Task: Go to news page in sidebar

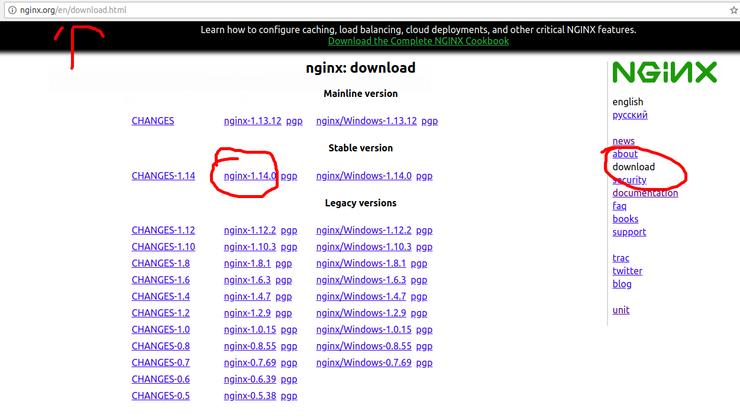Action: (x=623, y=141)
